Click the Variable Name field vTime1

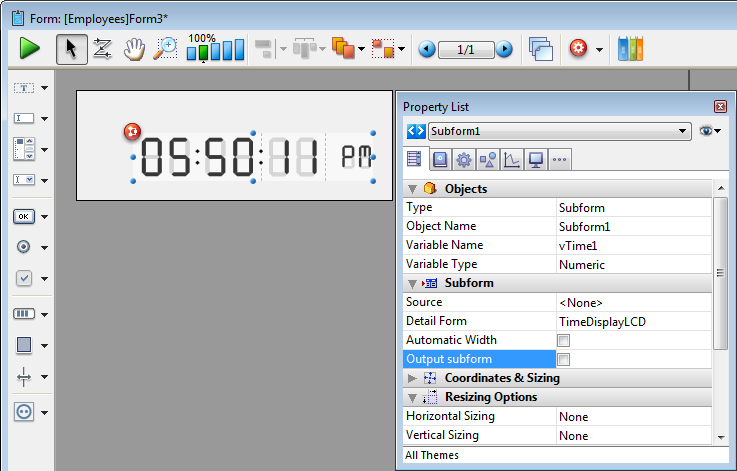point(632,246)
